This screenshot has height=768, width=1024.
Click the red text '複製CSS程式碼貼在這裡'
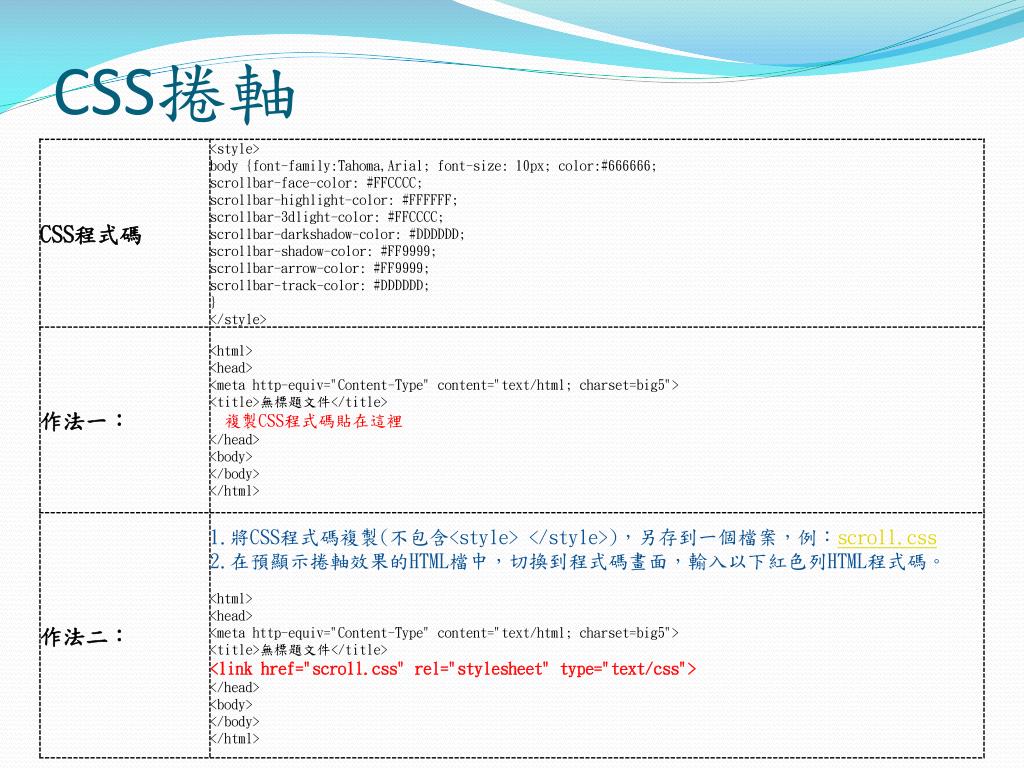314,421
